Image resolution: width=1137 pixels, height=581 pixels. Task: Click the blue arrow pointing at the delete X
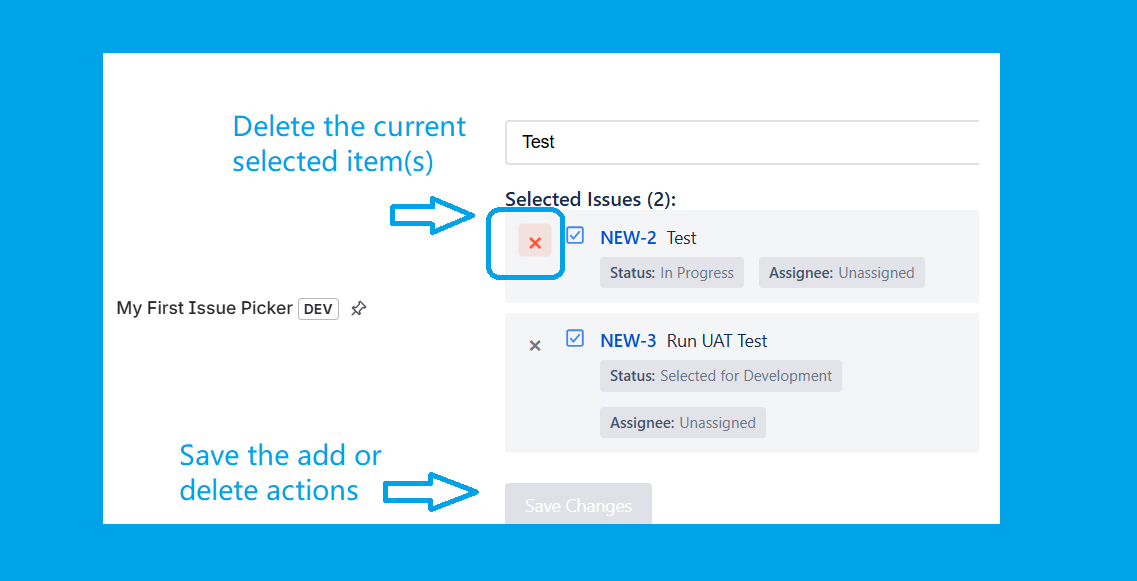(432, 214)
